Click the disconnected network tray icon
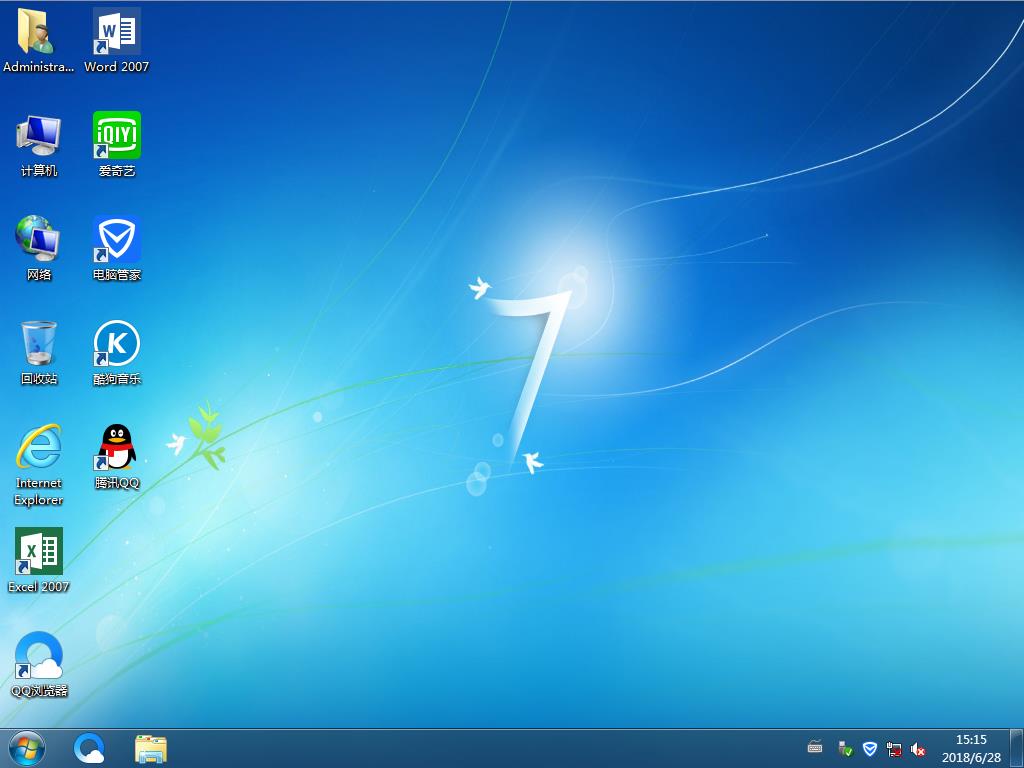The height and width of the screenshot is (768, 1024). pyautogui.click(x=893, y=749)
